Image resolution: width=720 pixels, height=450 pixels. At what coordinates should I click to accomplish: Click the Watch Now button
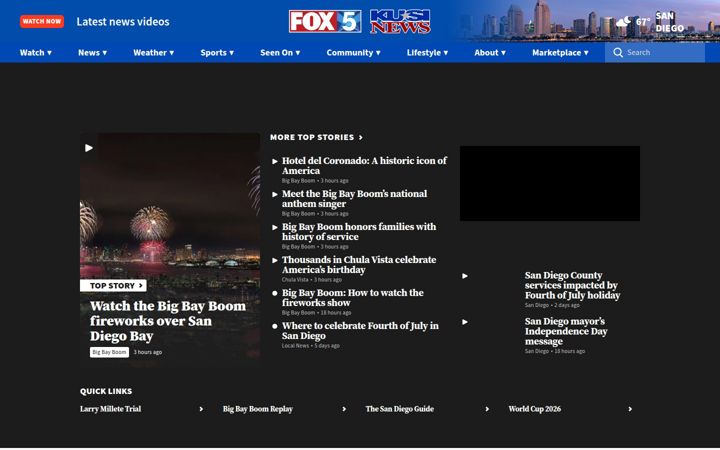[x=42, y=21]
